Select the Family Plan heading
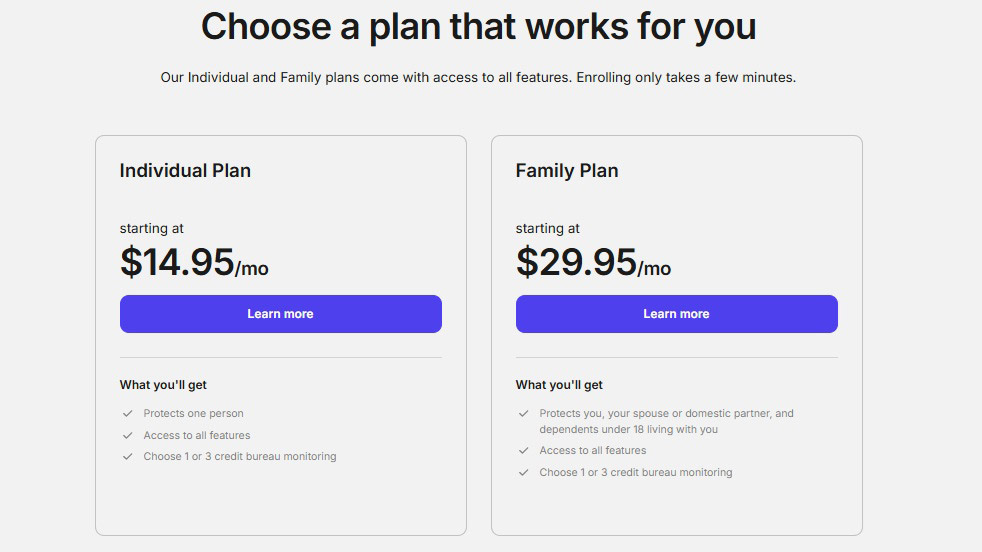The image size is (982, 552). [x=567, y=171]
